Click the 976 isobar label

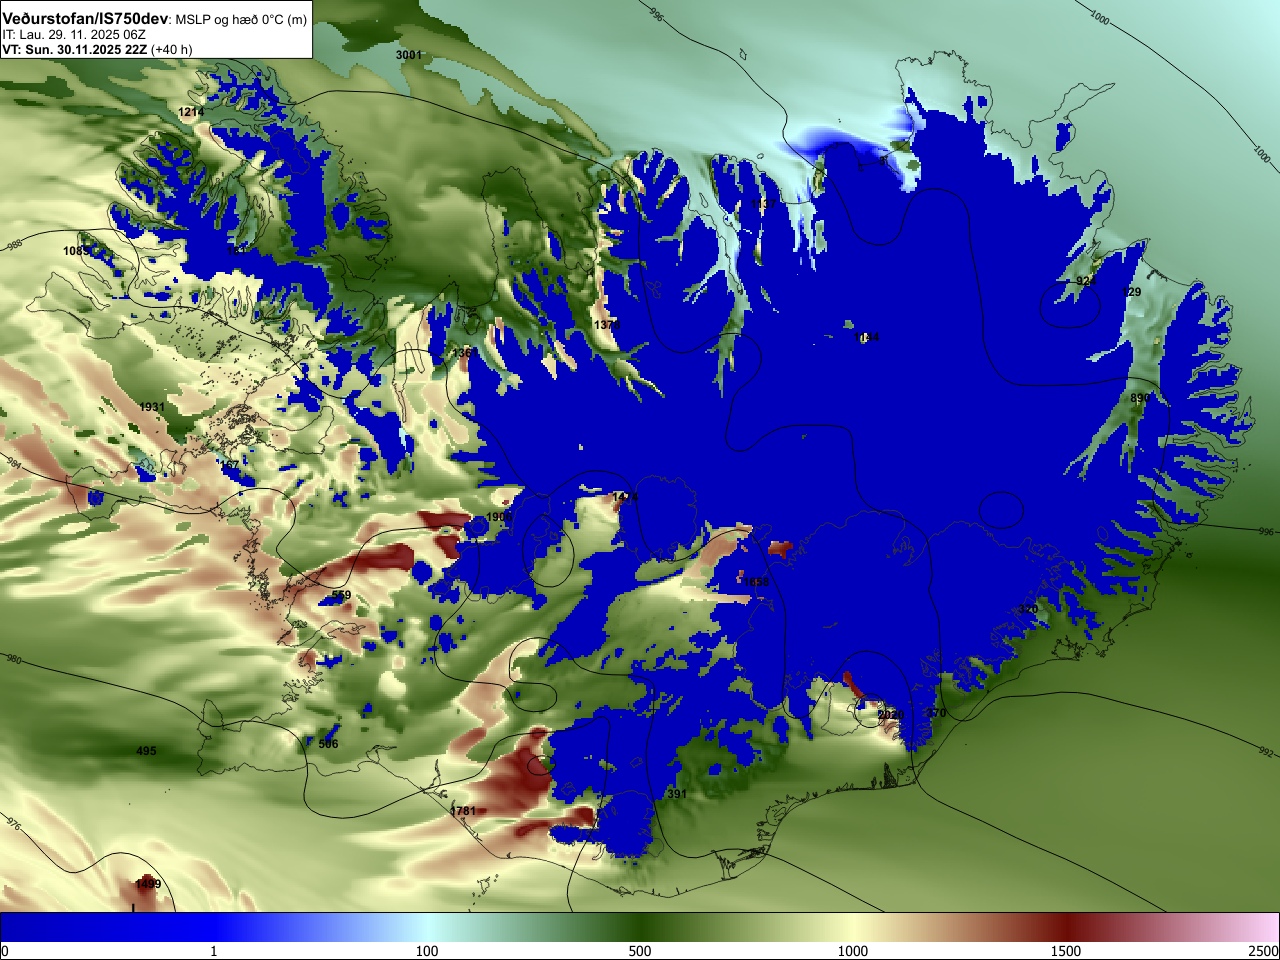click(13, 823)
